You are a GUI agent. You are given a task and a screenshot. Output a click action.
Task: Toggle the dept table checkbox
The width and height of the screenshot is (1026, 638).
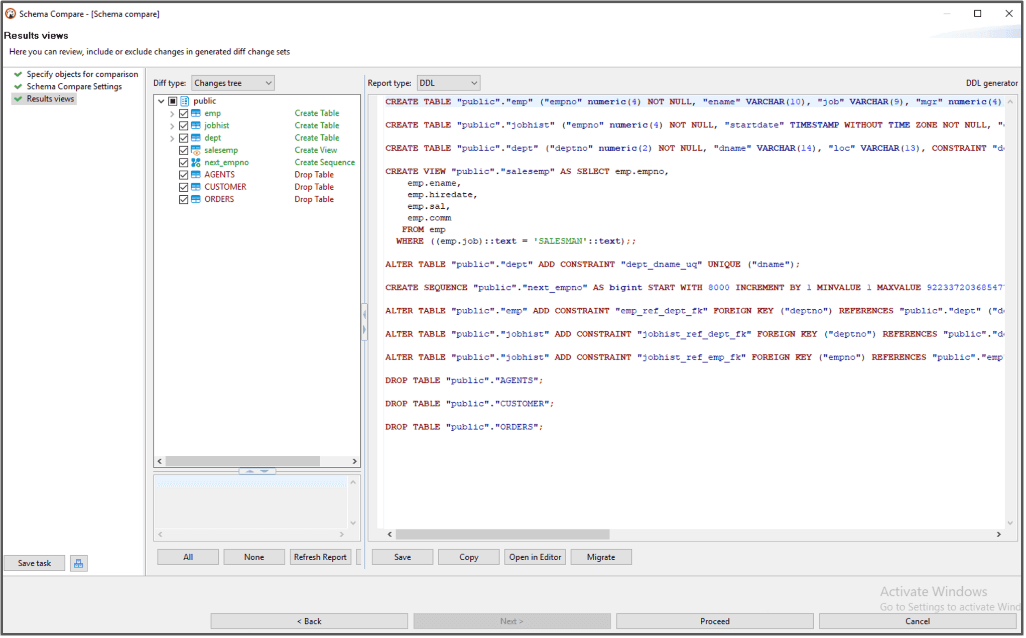pyautogui.click(x=183, y=138)
